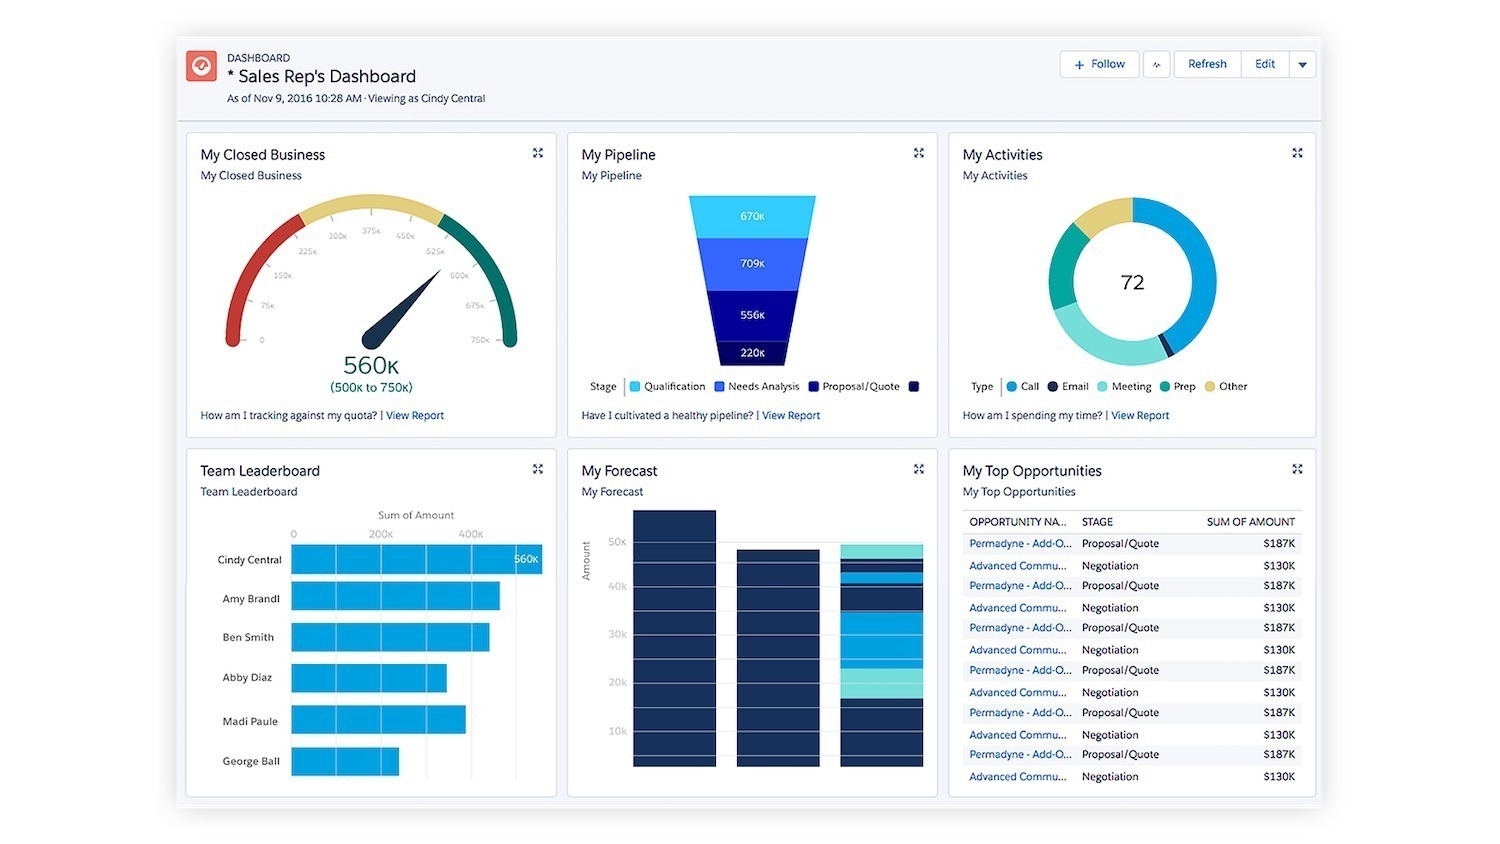The width and height of the screenshot is (1500, 844).
Task: Expand the My Activities donut chart widget
Action: click(x=1297, y=152)
